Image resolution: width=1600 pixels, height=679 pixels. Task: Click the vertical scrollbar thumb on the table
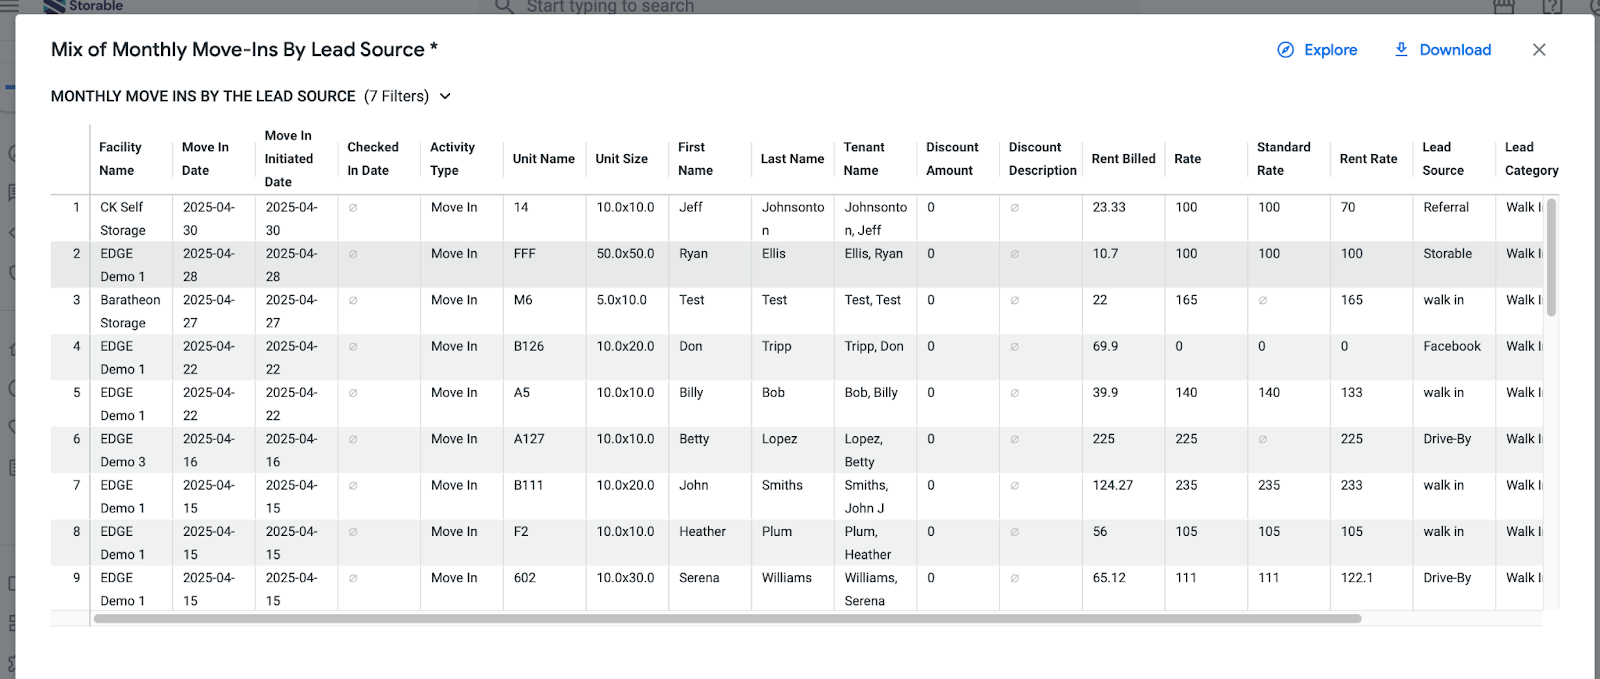click(x=1551, y=257)
